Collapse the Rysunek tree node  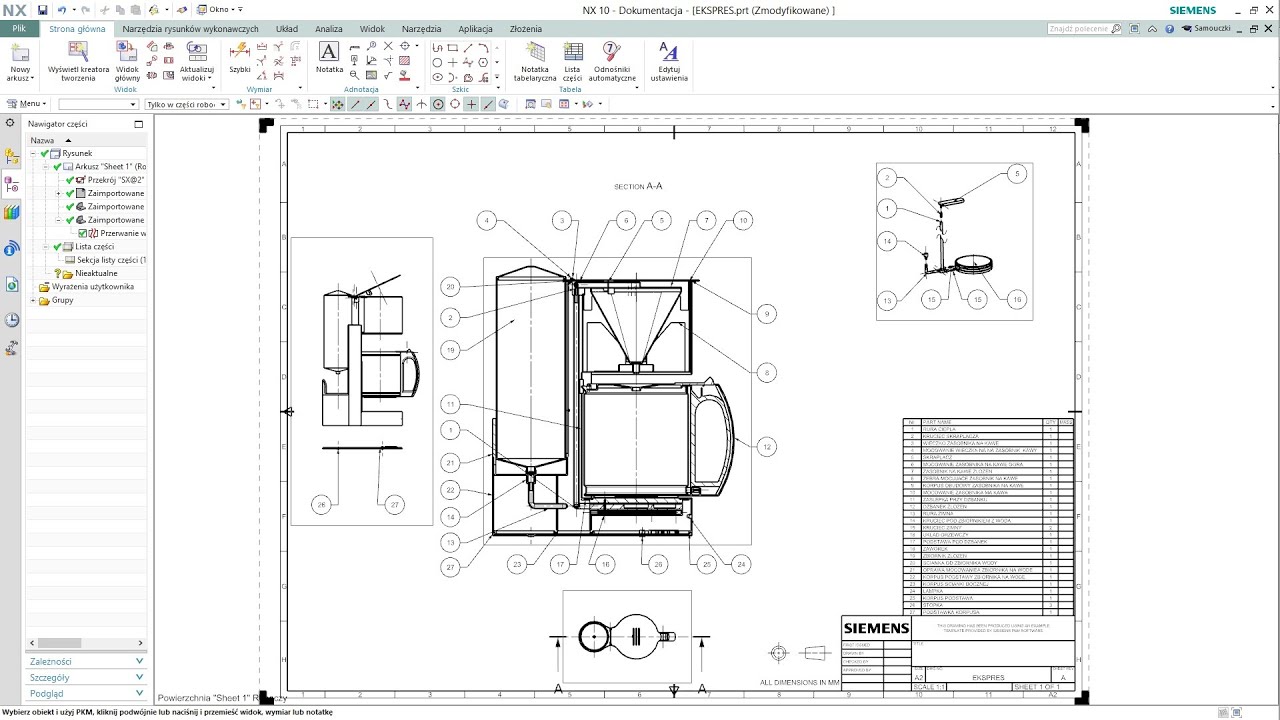point(33,153)
